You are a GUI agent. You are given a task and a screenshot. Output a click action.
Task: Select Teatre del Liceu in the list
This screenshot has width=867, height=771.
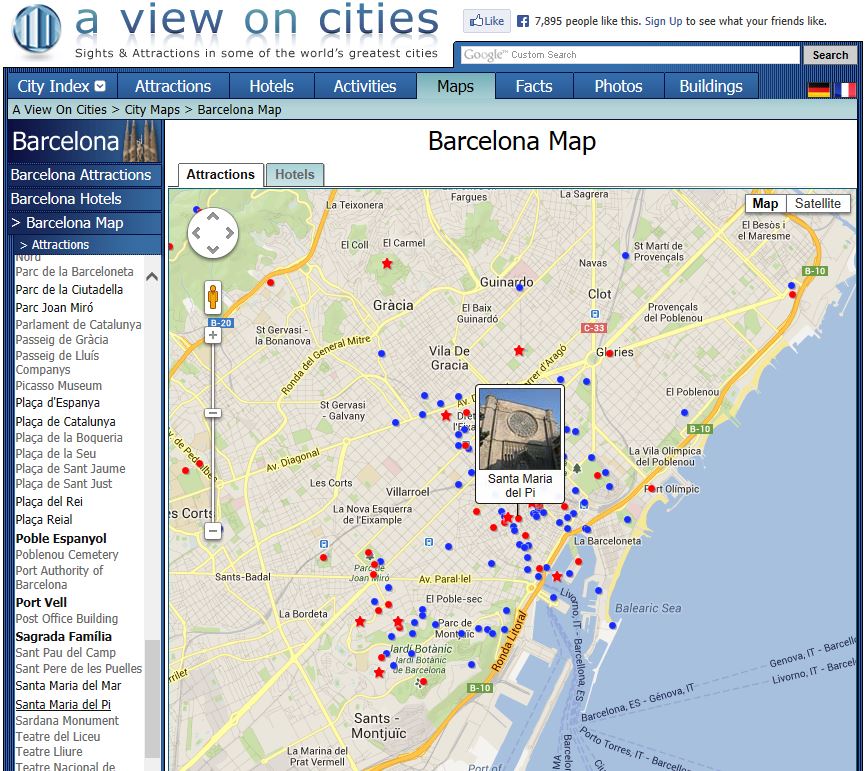pyautogui.click(x=58, y=737)
